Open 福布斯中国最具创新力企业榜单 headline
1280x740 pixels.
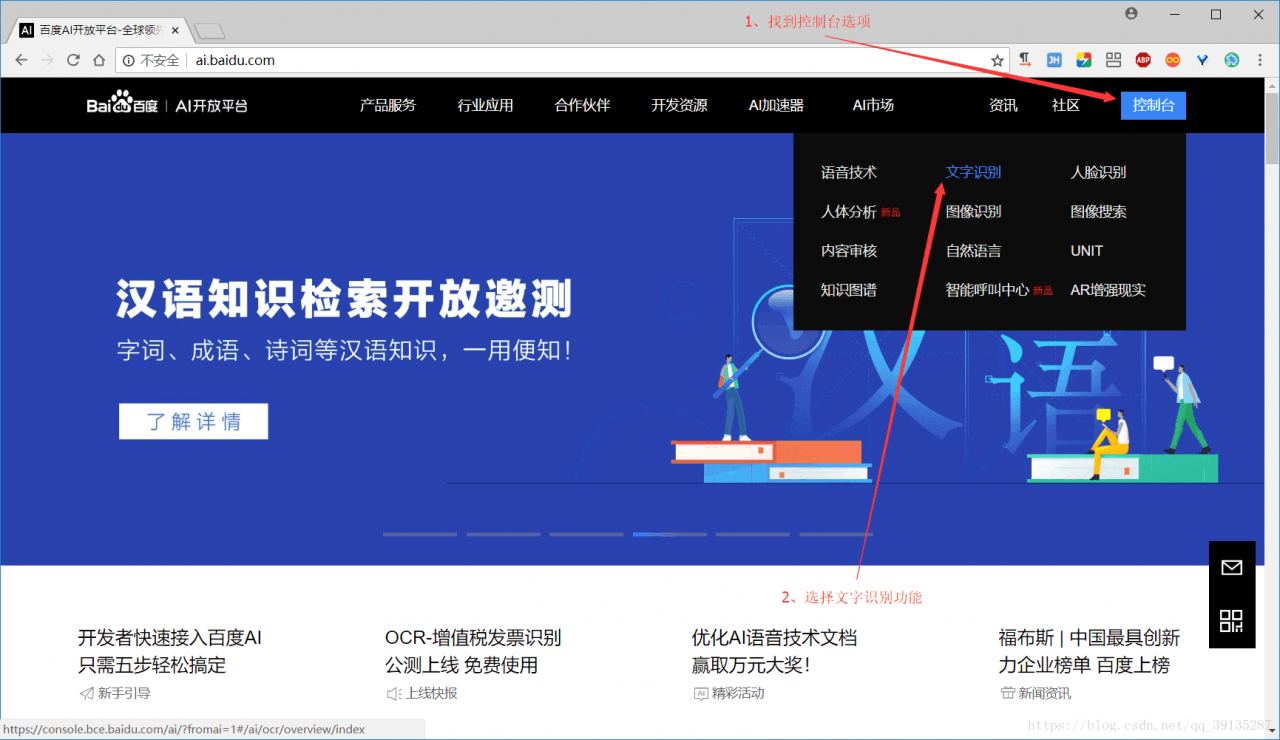pyautogui.click(x=1089, y=651)
